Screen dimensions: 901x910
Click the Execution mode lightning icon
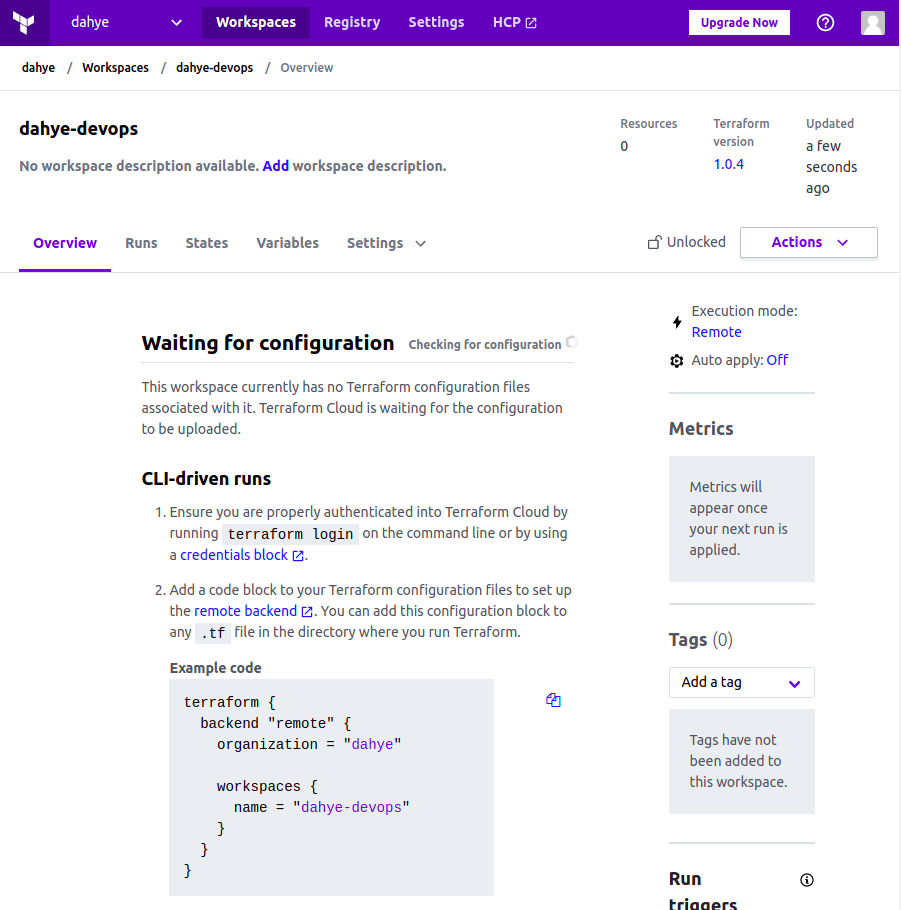(x=677, y=322)
